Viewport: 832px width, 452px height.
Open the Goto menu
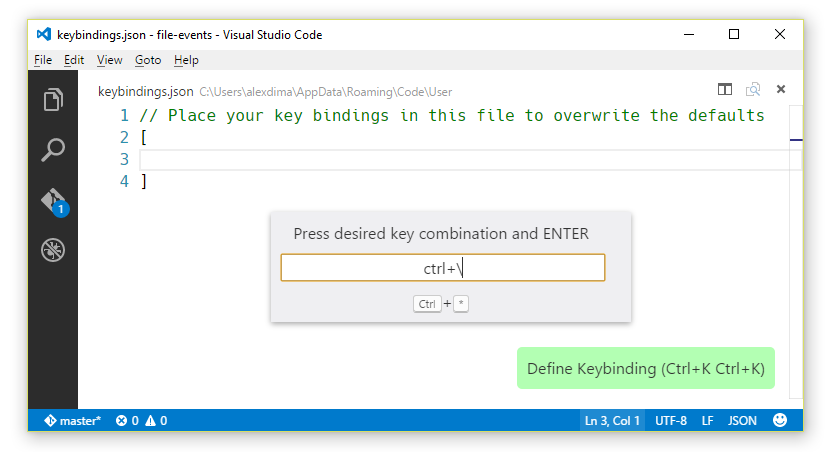point(148,60)
